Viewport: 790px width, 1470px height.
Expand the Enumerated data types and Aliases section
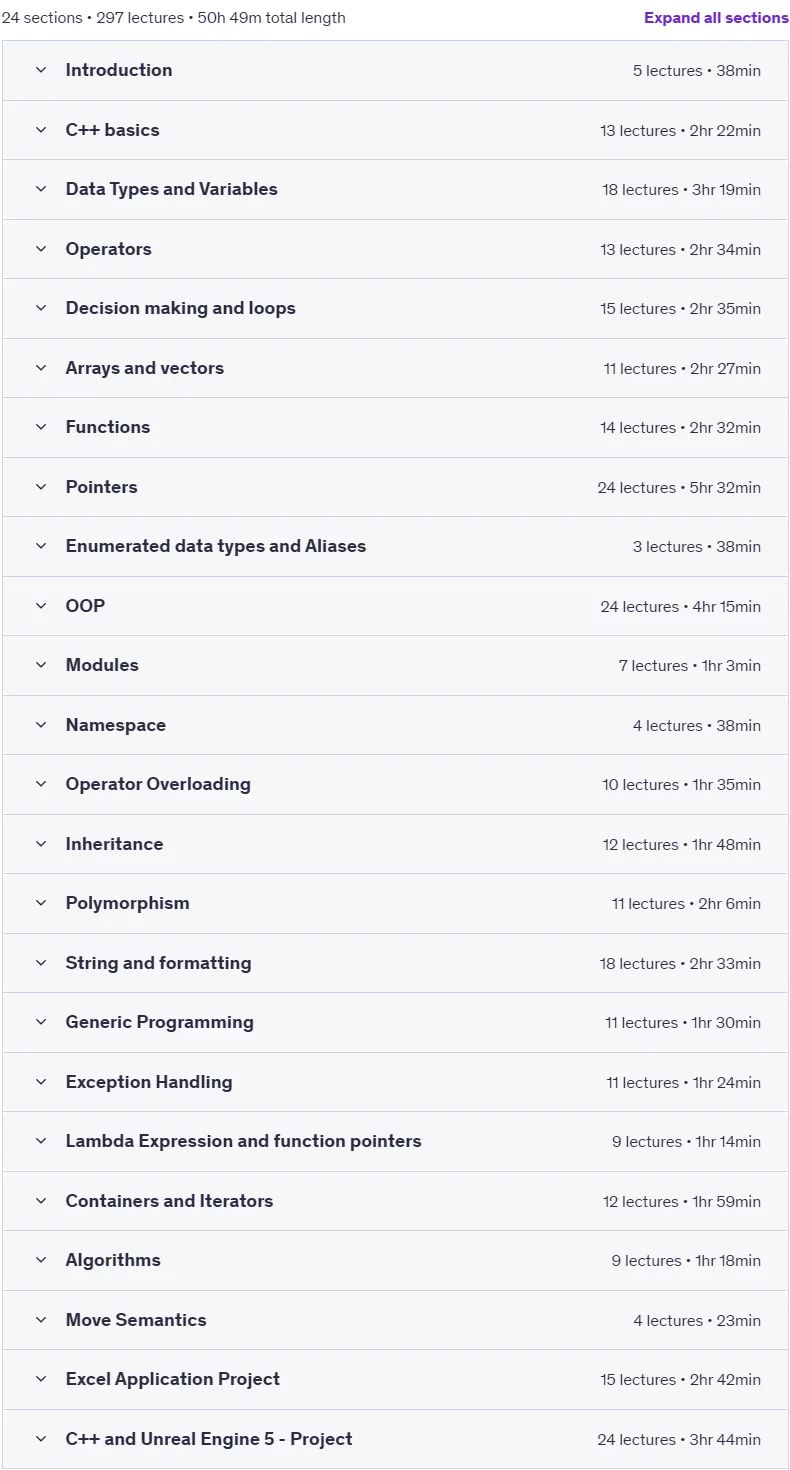pyautogui.click(x=395, y=546)
